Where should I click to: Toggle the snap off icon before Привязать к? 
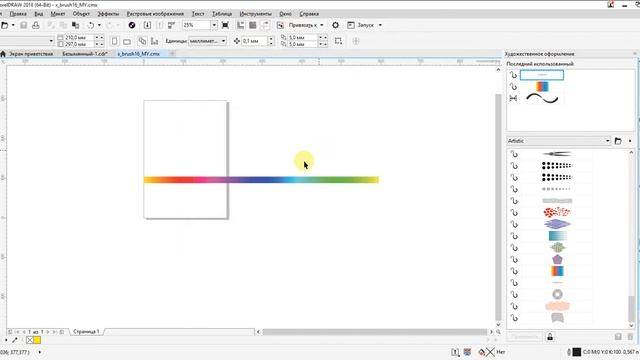coord(280,25)
